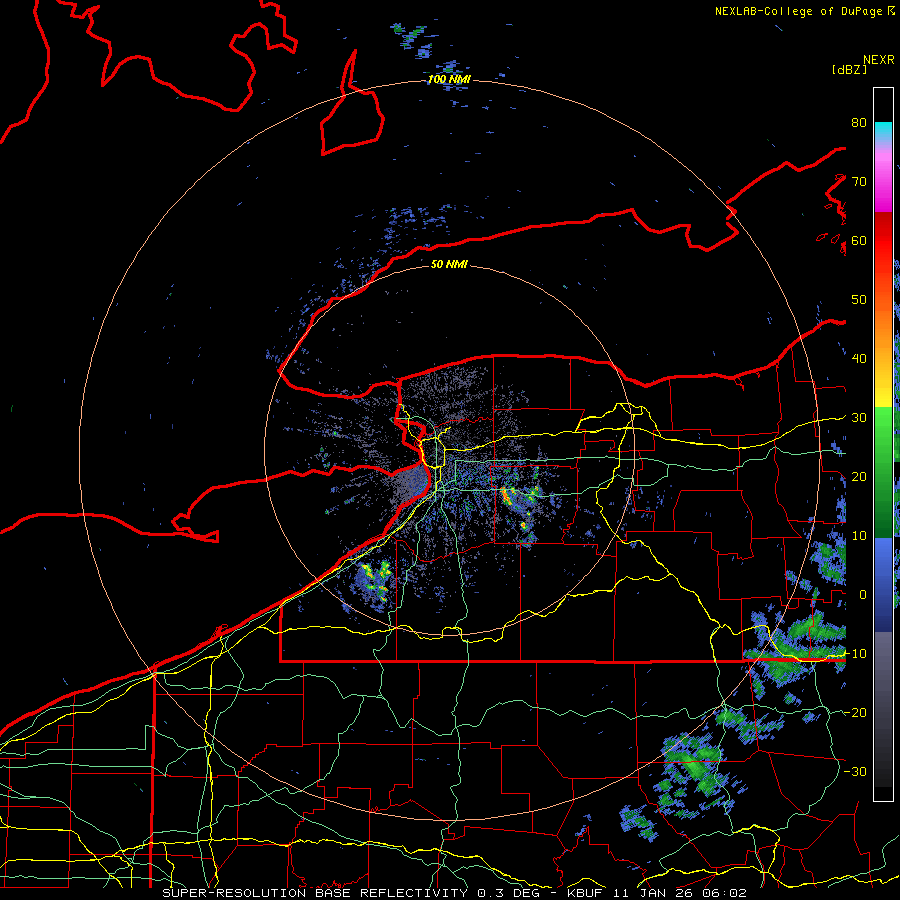
Task: Click the -30 value on the dBZ scale
Action: 855,772
